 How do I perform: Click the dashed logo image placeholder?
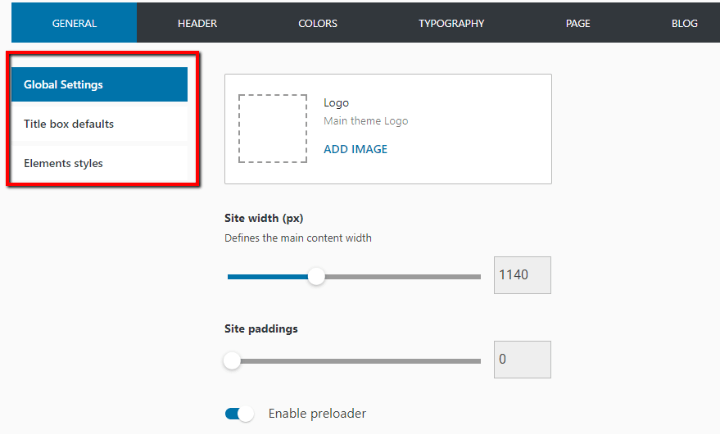tap(273, 129)
